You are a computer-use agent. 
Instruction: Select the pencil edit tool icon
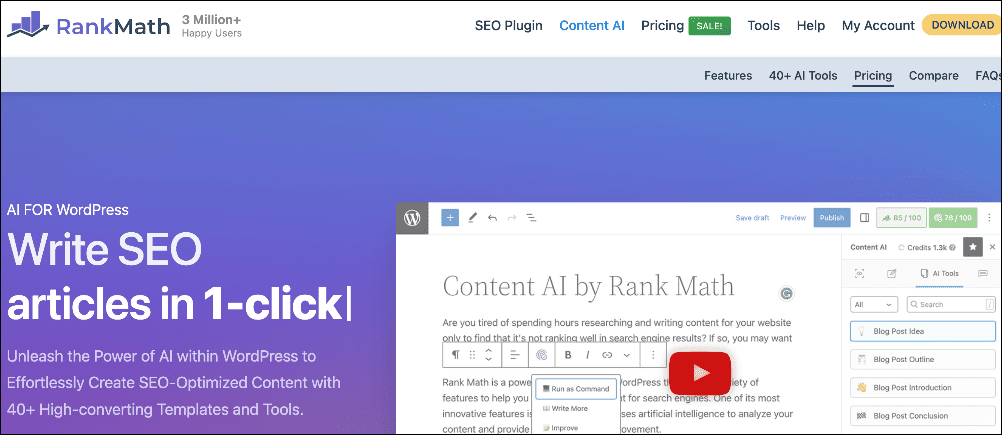coord(472,218)
